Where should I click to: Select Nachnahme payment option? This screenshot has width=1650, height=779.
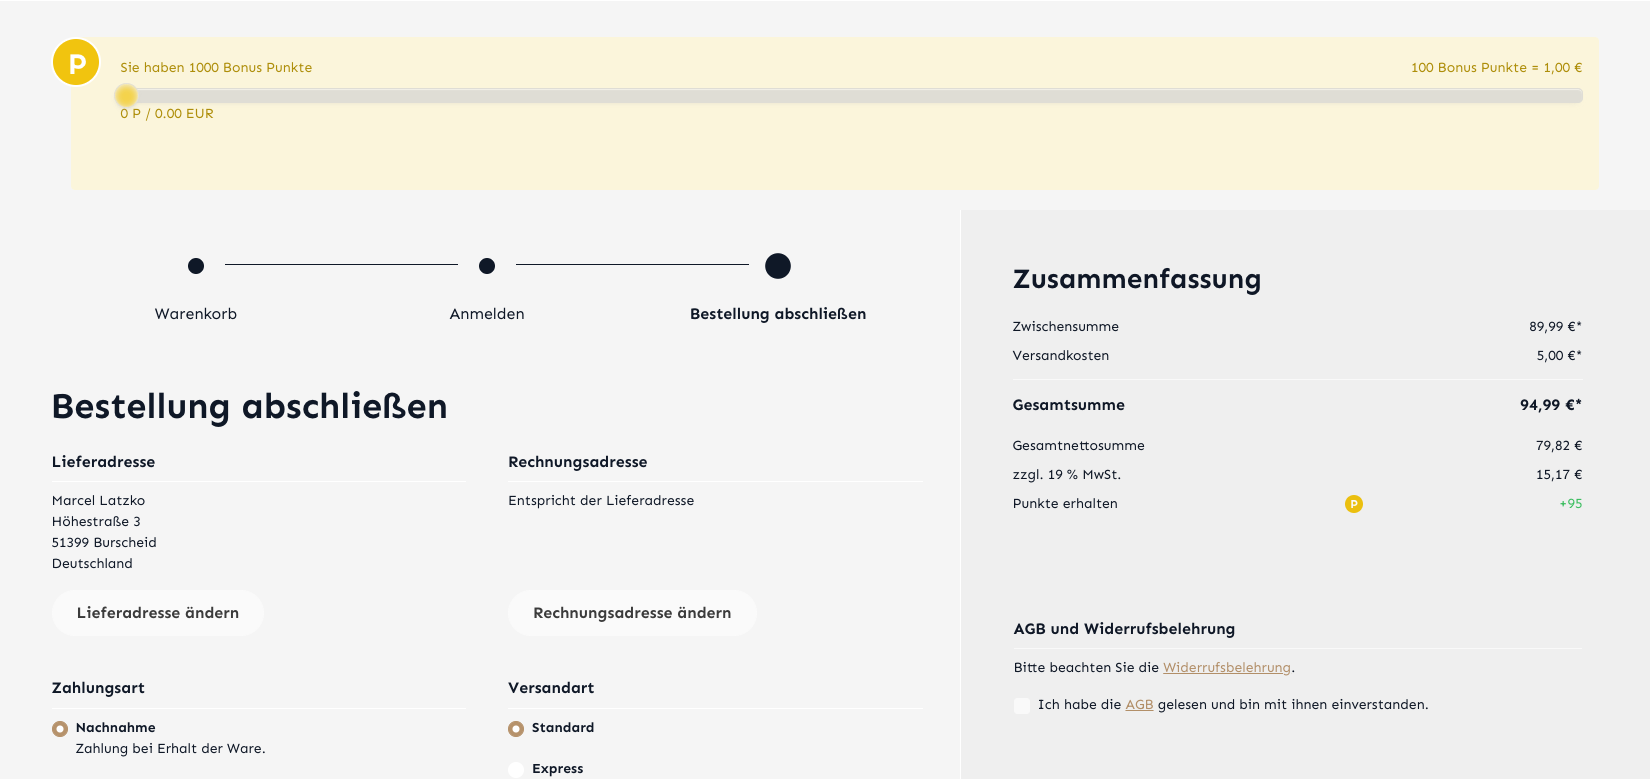(60, 729)
